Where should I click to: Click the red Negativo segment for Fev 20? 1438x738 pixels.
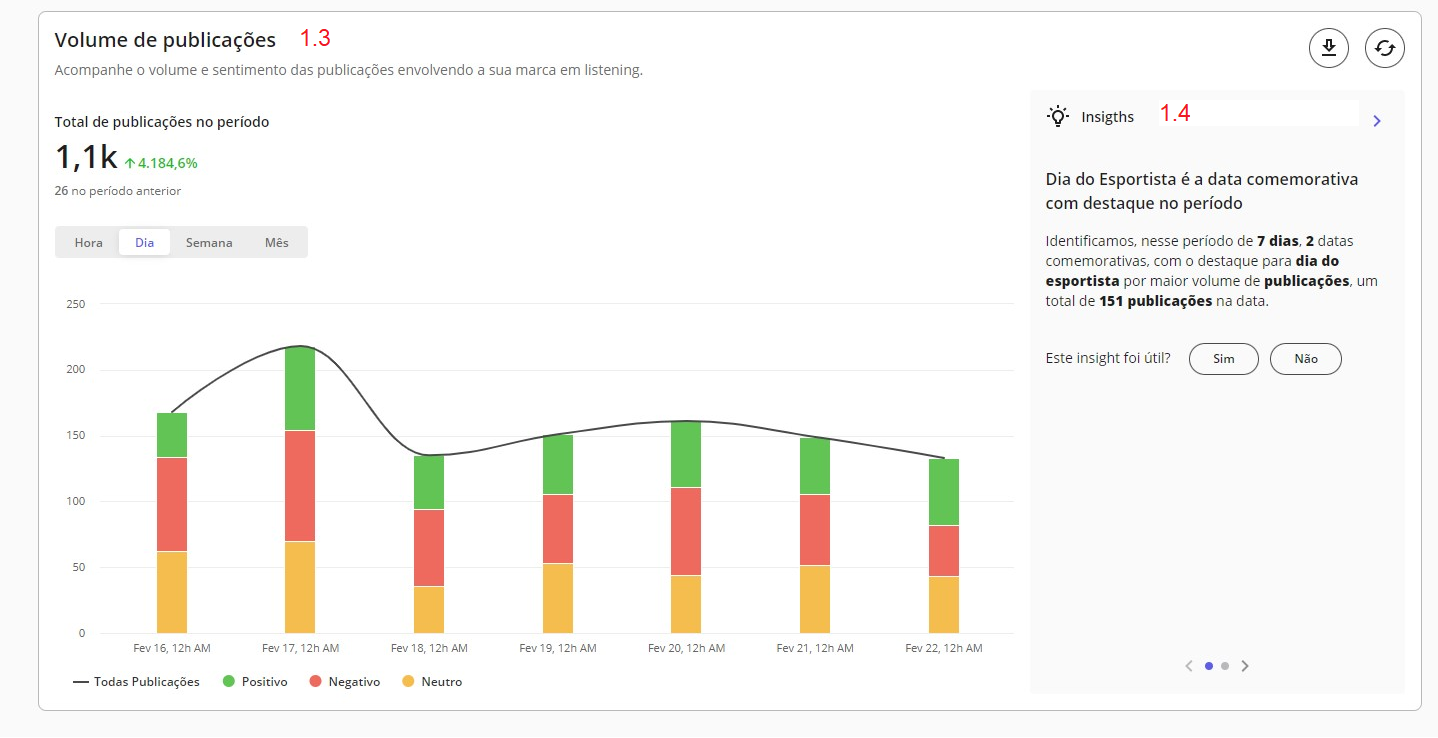tap(686, 531)
